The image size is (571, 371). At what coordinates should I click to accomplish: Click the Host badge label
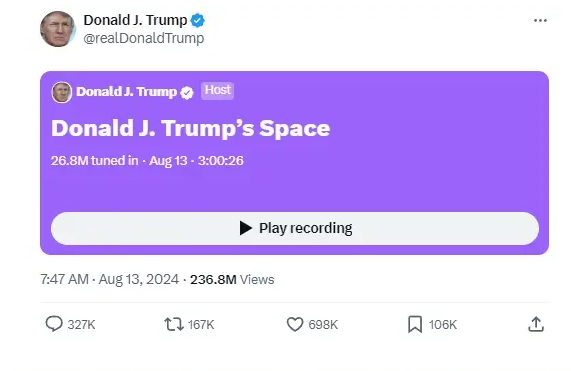[x=217, y=90]
